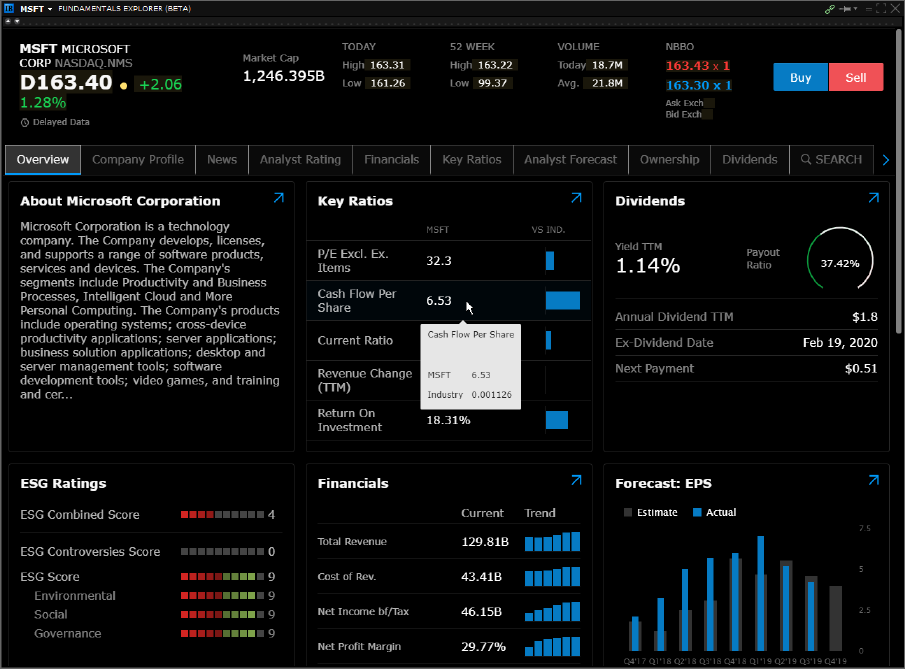Click the red Sell button
This screenshot has width=905, height=669.
(x=856, y=77)
